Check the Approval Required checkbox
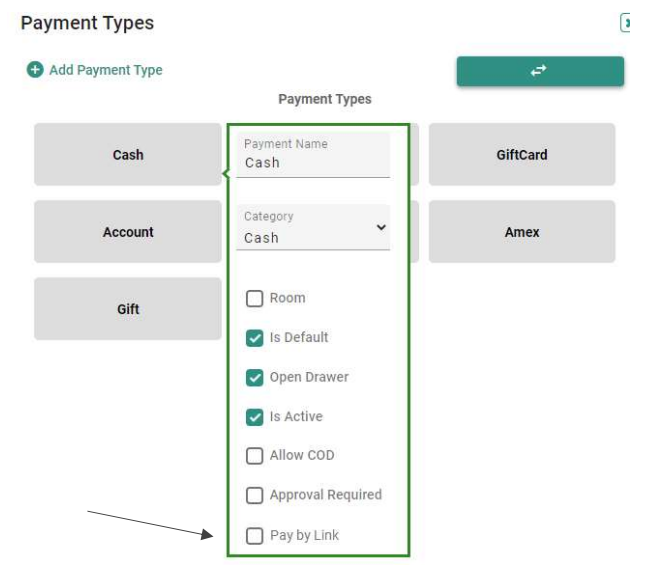This screenshot has width=659, height=581. click(254, 495)
